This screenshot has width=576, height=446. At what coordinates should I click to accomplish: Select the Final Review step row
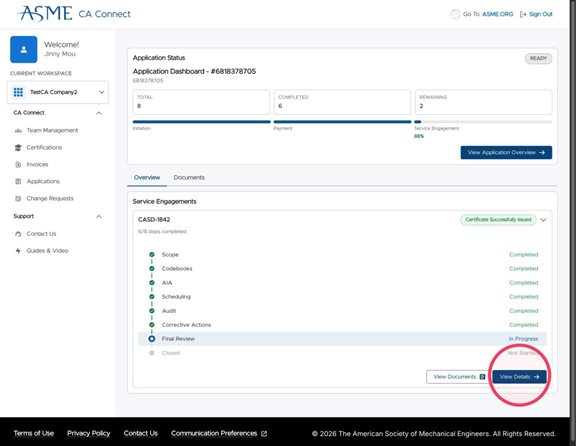[342, 339]
